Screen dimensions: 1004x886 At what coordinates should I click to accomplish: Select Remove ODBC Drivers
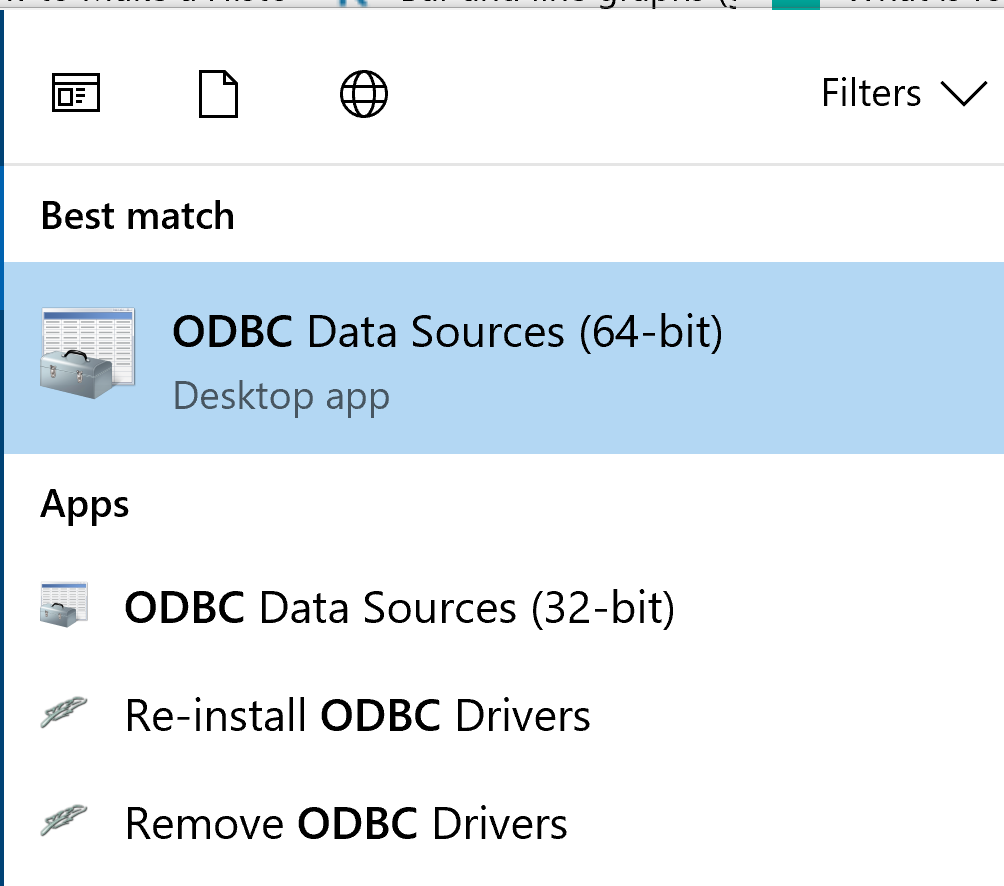[344, 821]
